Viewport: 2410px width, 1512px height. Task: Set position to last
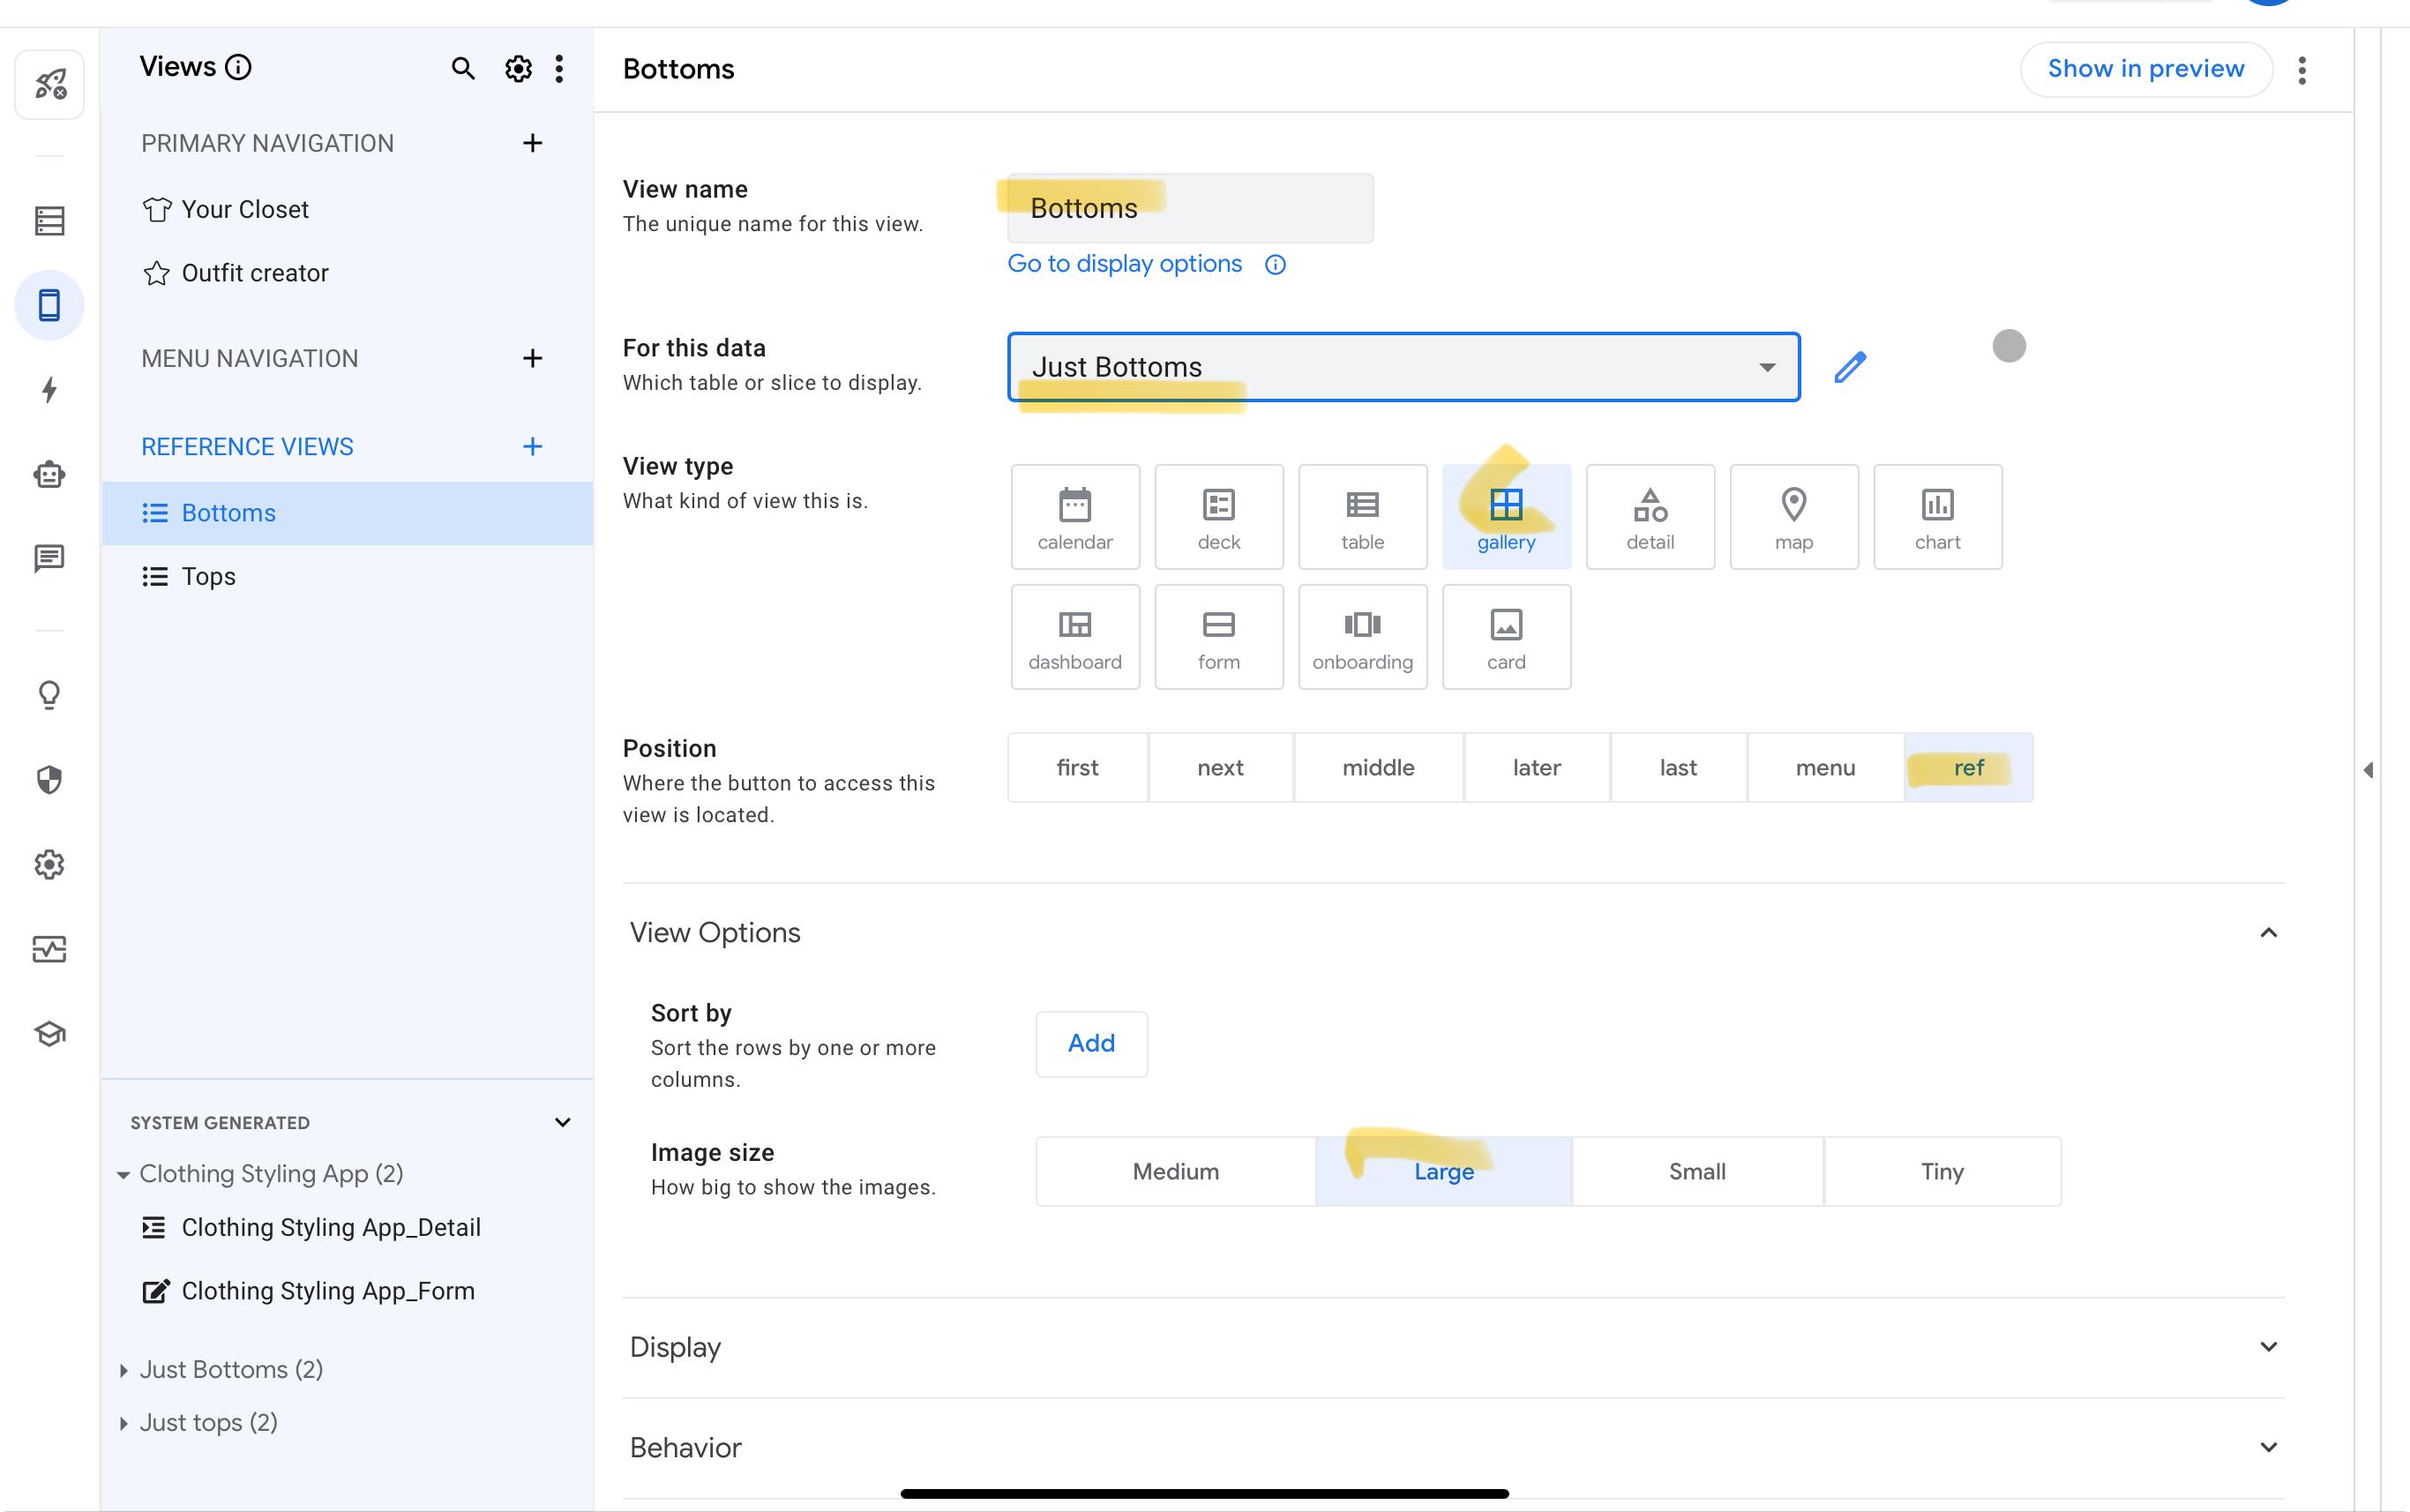point(1678,767)
